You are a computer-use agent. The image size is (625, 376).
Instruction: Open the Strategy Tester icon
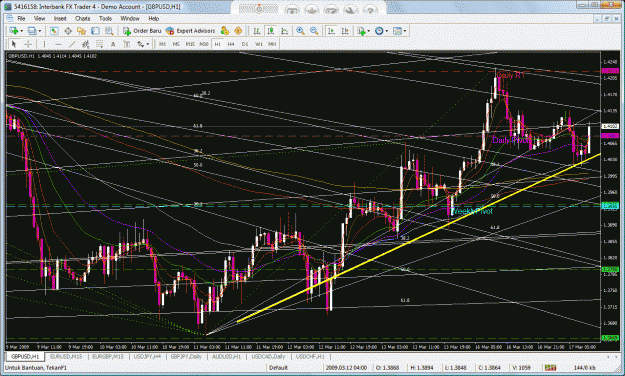[x=108, y=31]
